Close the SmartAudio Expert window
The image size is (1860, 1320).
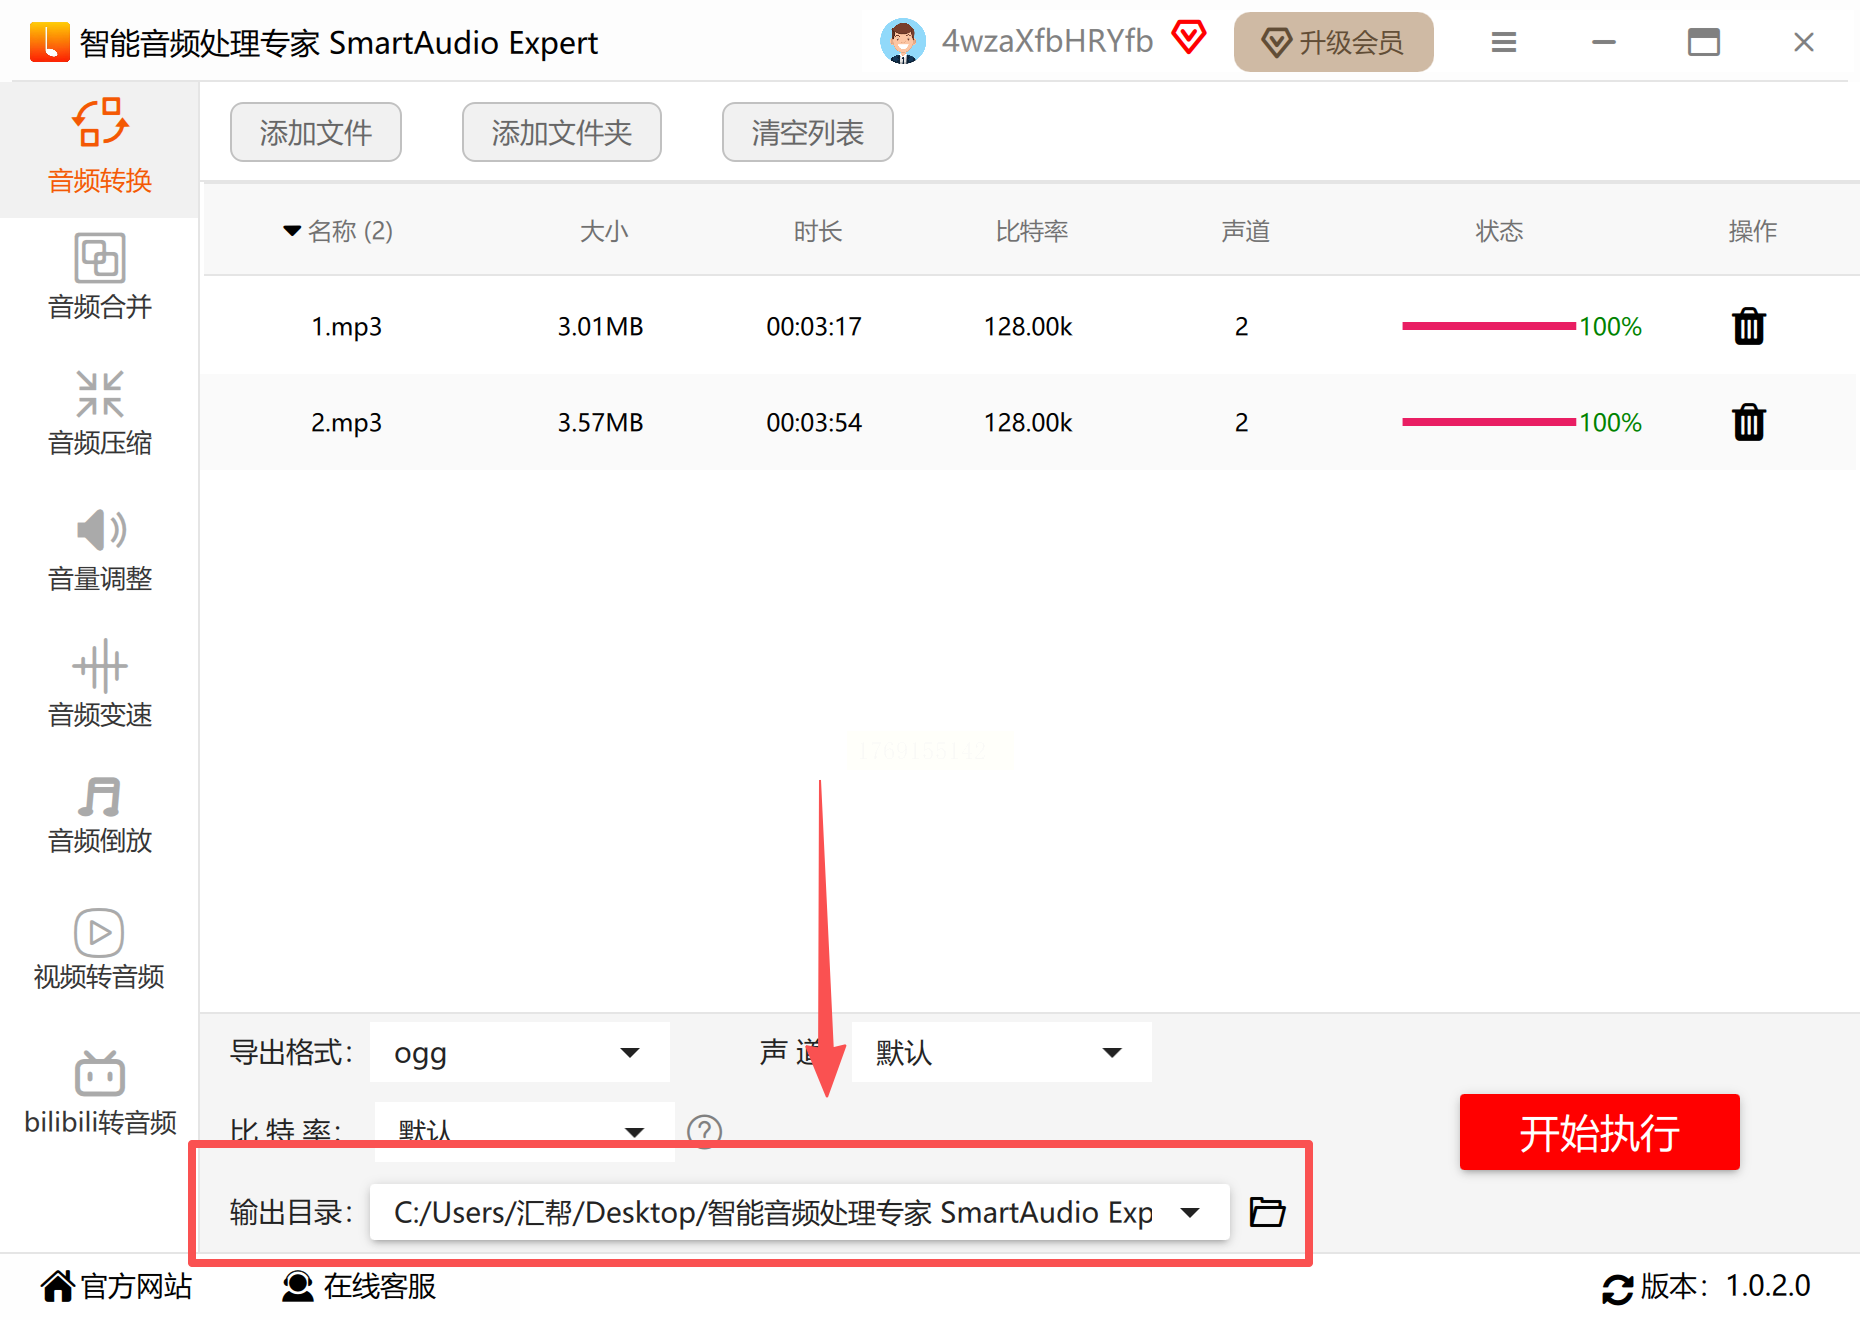[x=1804, y=42]
